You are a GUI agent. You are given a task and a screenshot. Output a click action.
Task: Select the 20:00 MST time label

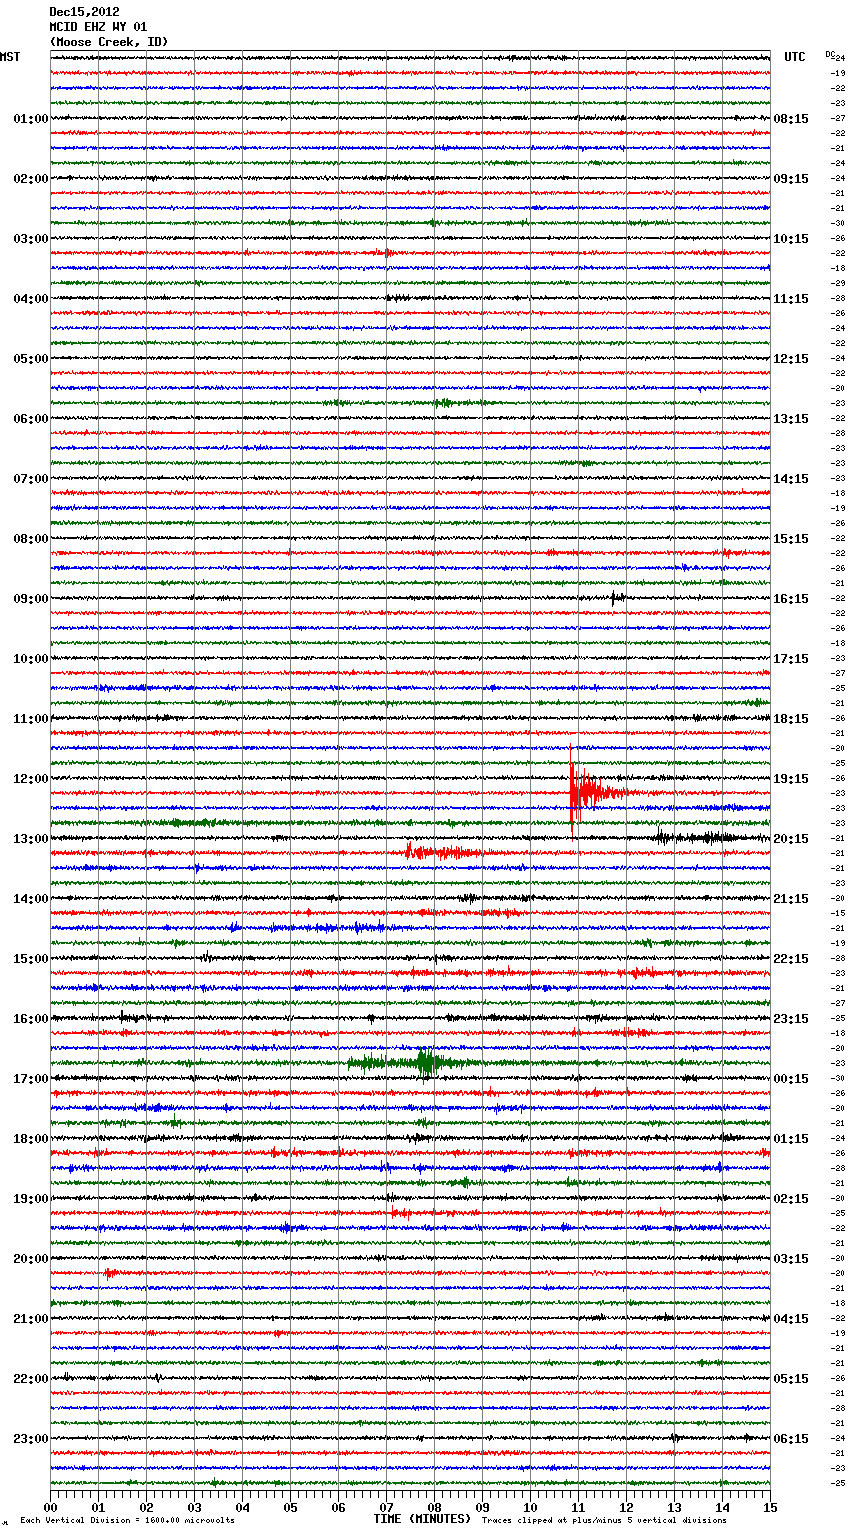point(31,1259)
